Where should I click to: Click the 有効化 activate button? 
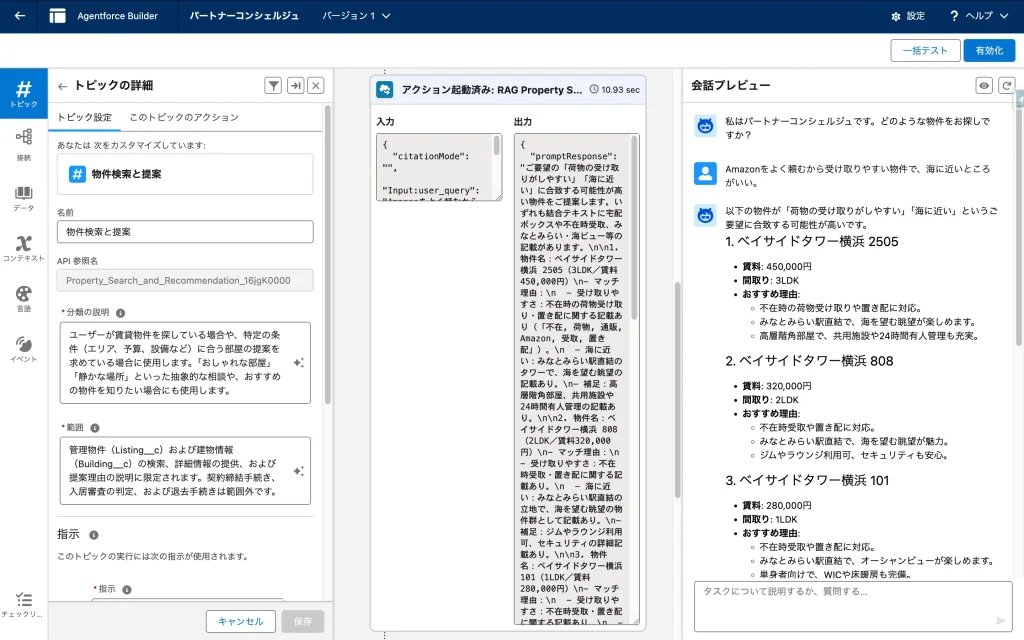[x=989, y=50]
